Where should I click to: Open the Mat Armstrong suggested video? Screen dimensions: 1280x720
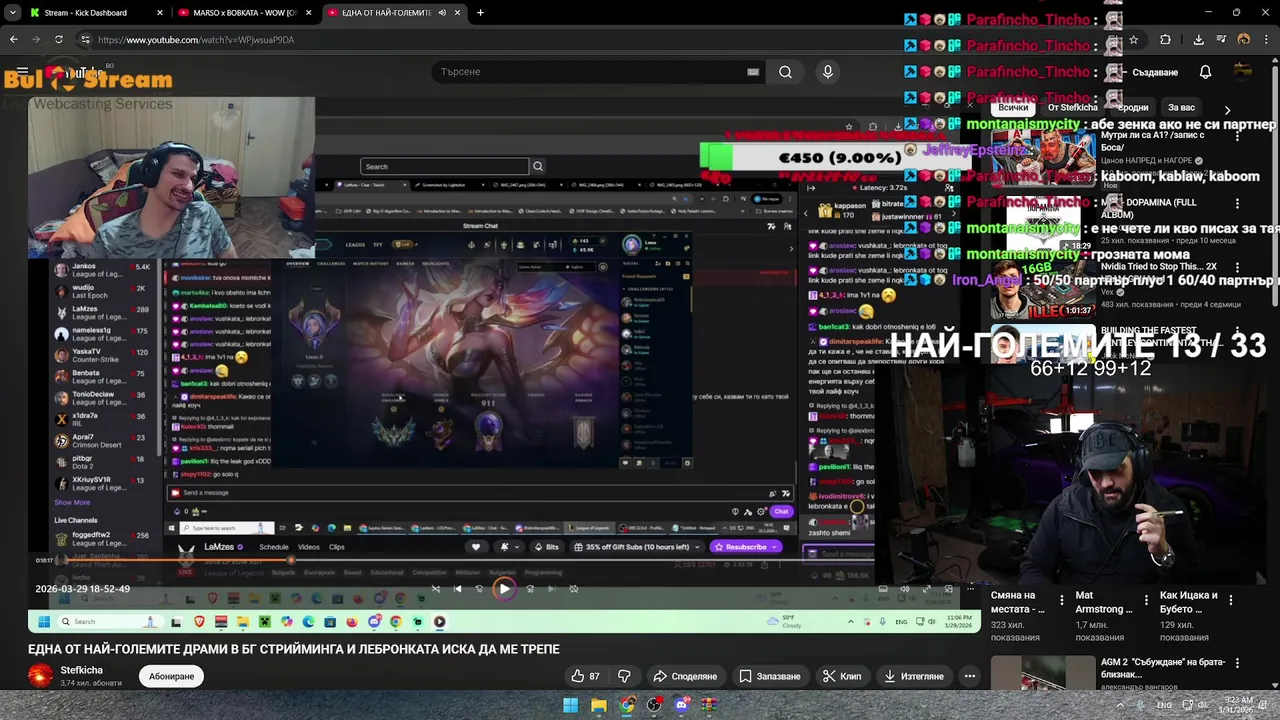tap(1104, 602)
